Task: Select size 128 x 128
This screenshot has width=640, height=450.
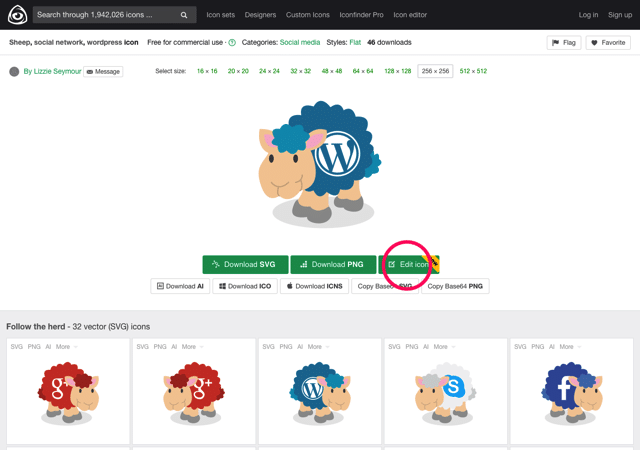Action: [398, 71]
